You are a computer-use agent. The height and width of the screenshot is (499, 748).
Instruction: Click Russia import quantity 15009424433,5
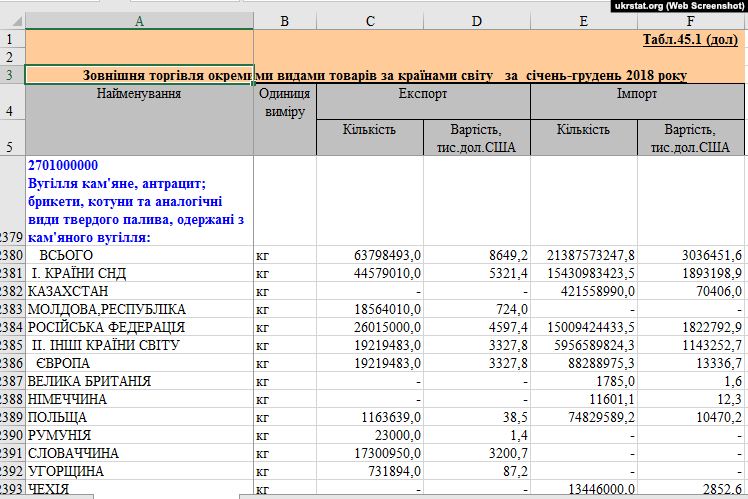583,327
